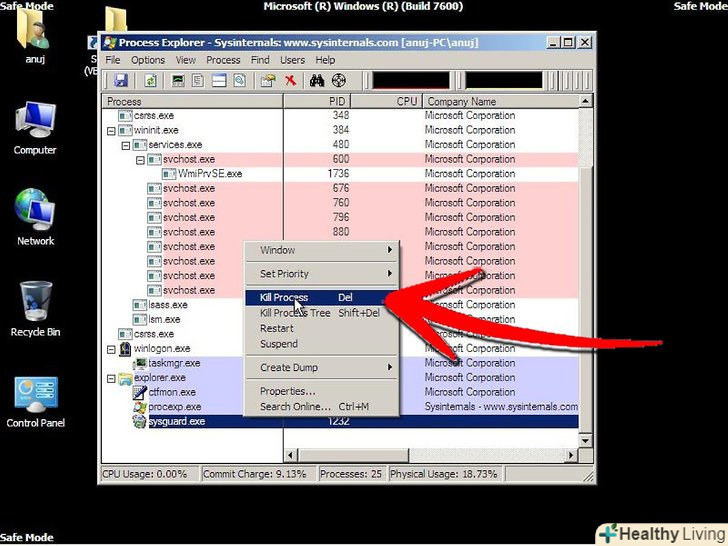Click the red X Kill Process toolbar icon

291,81
